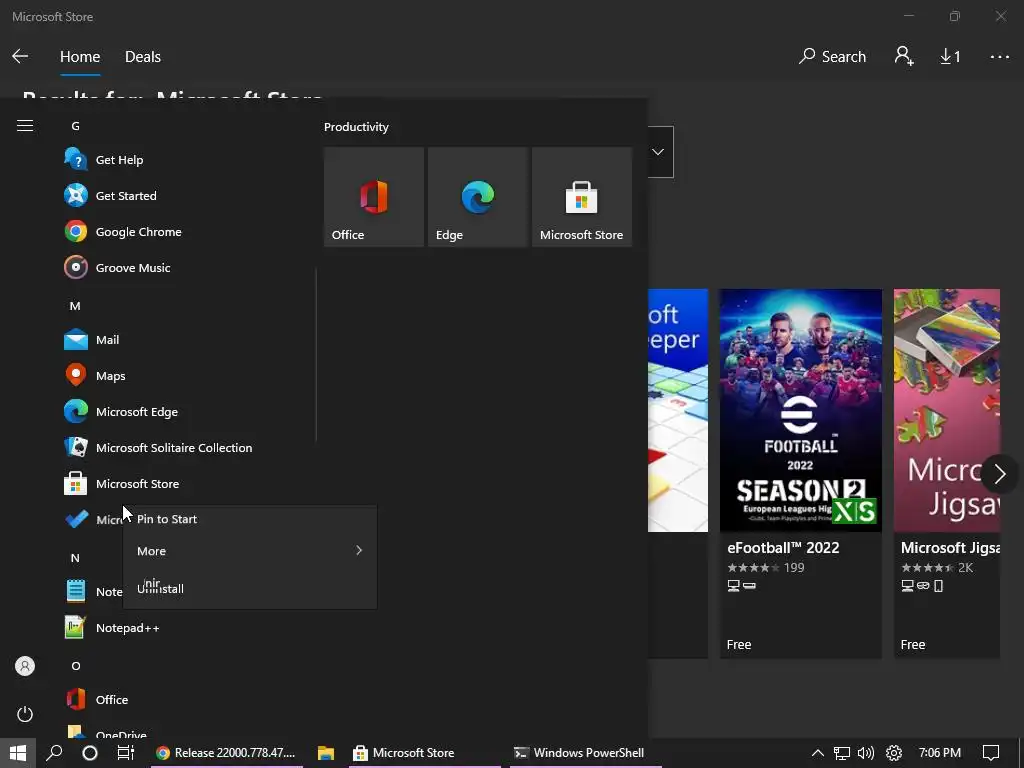The height and width of the screenshot is (768, 1024).
Task: Jump to letter O in app list
Action: pos(76,665)
